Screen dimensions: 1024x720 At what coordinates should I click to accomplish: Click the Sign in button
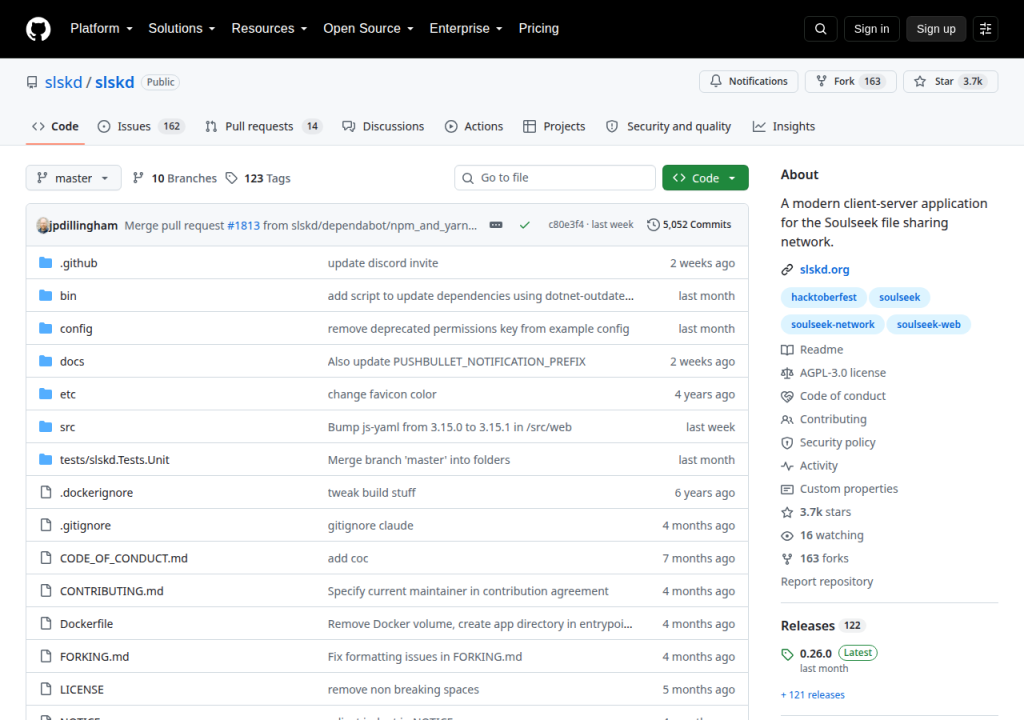pos(871,29)
